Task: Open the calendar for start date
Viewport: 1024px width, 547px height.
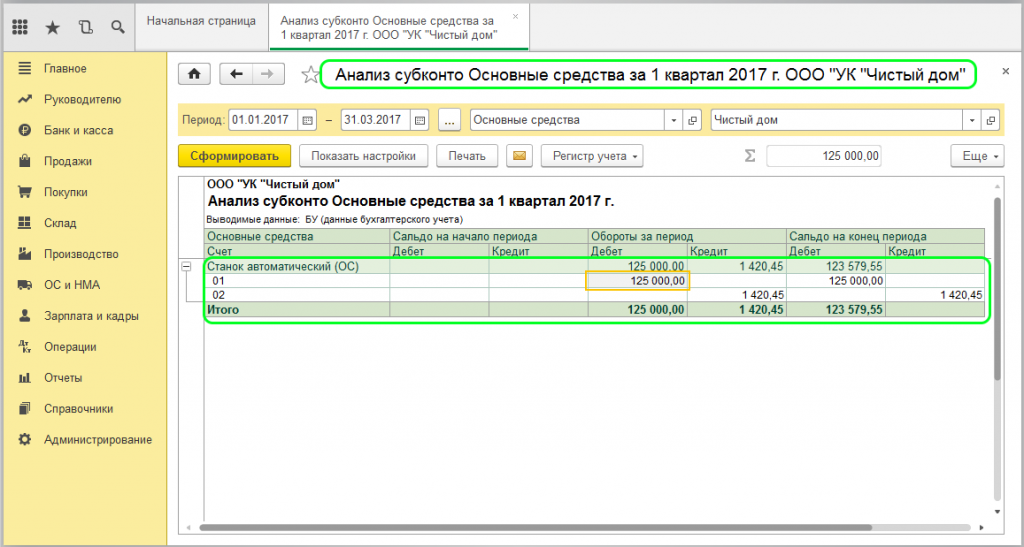Action: point(307,120)
